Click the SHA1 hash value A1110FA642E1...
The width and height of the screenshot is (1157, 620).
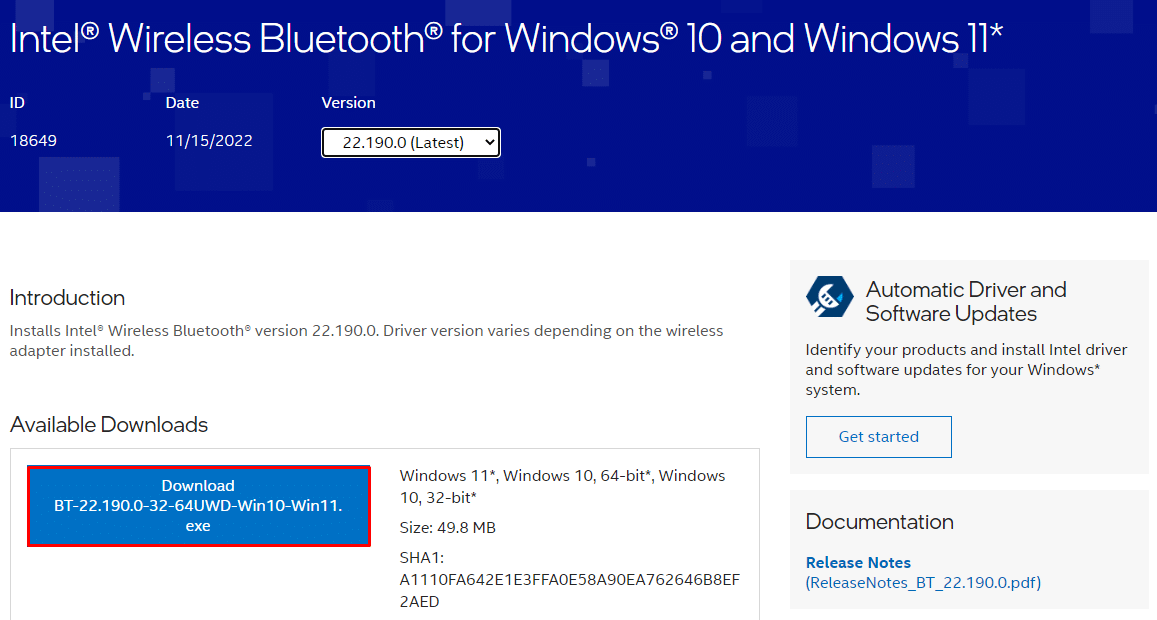pos(569,590)
